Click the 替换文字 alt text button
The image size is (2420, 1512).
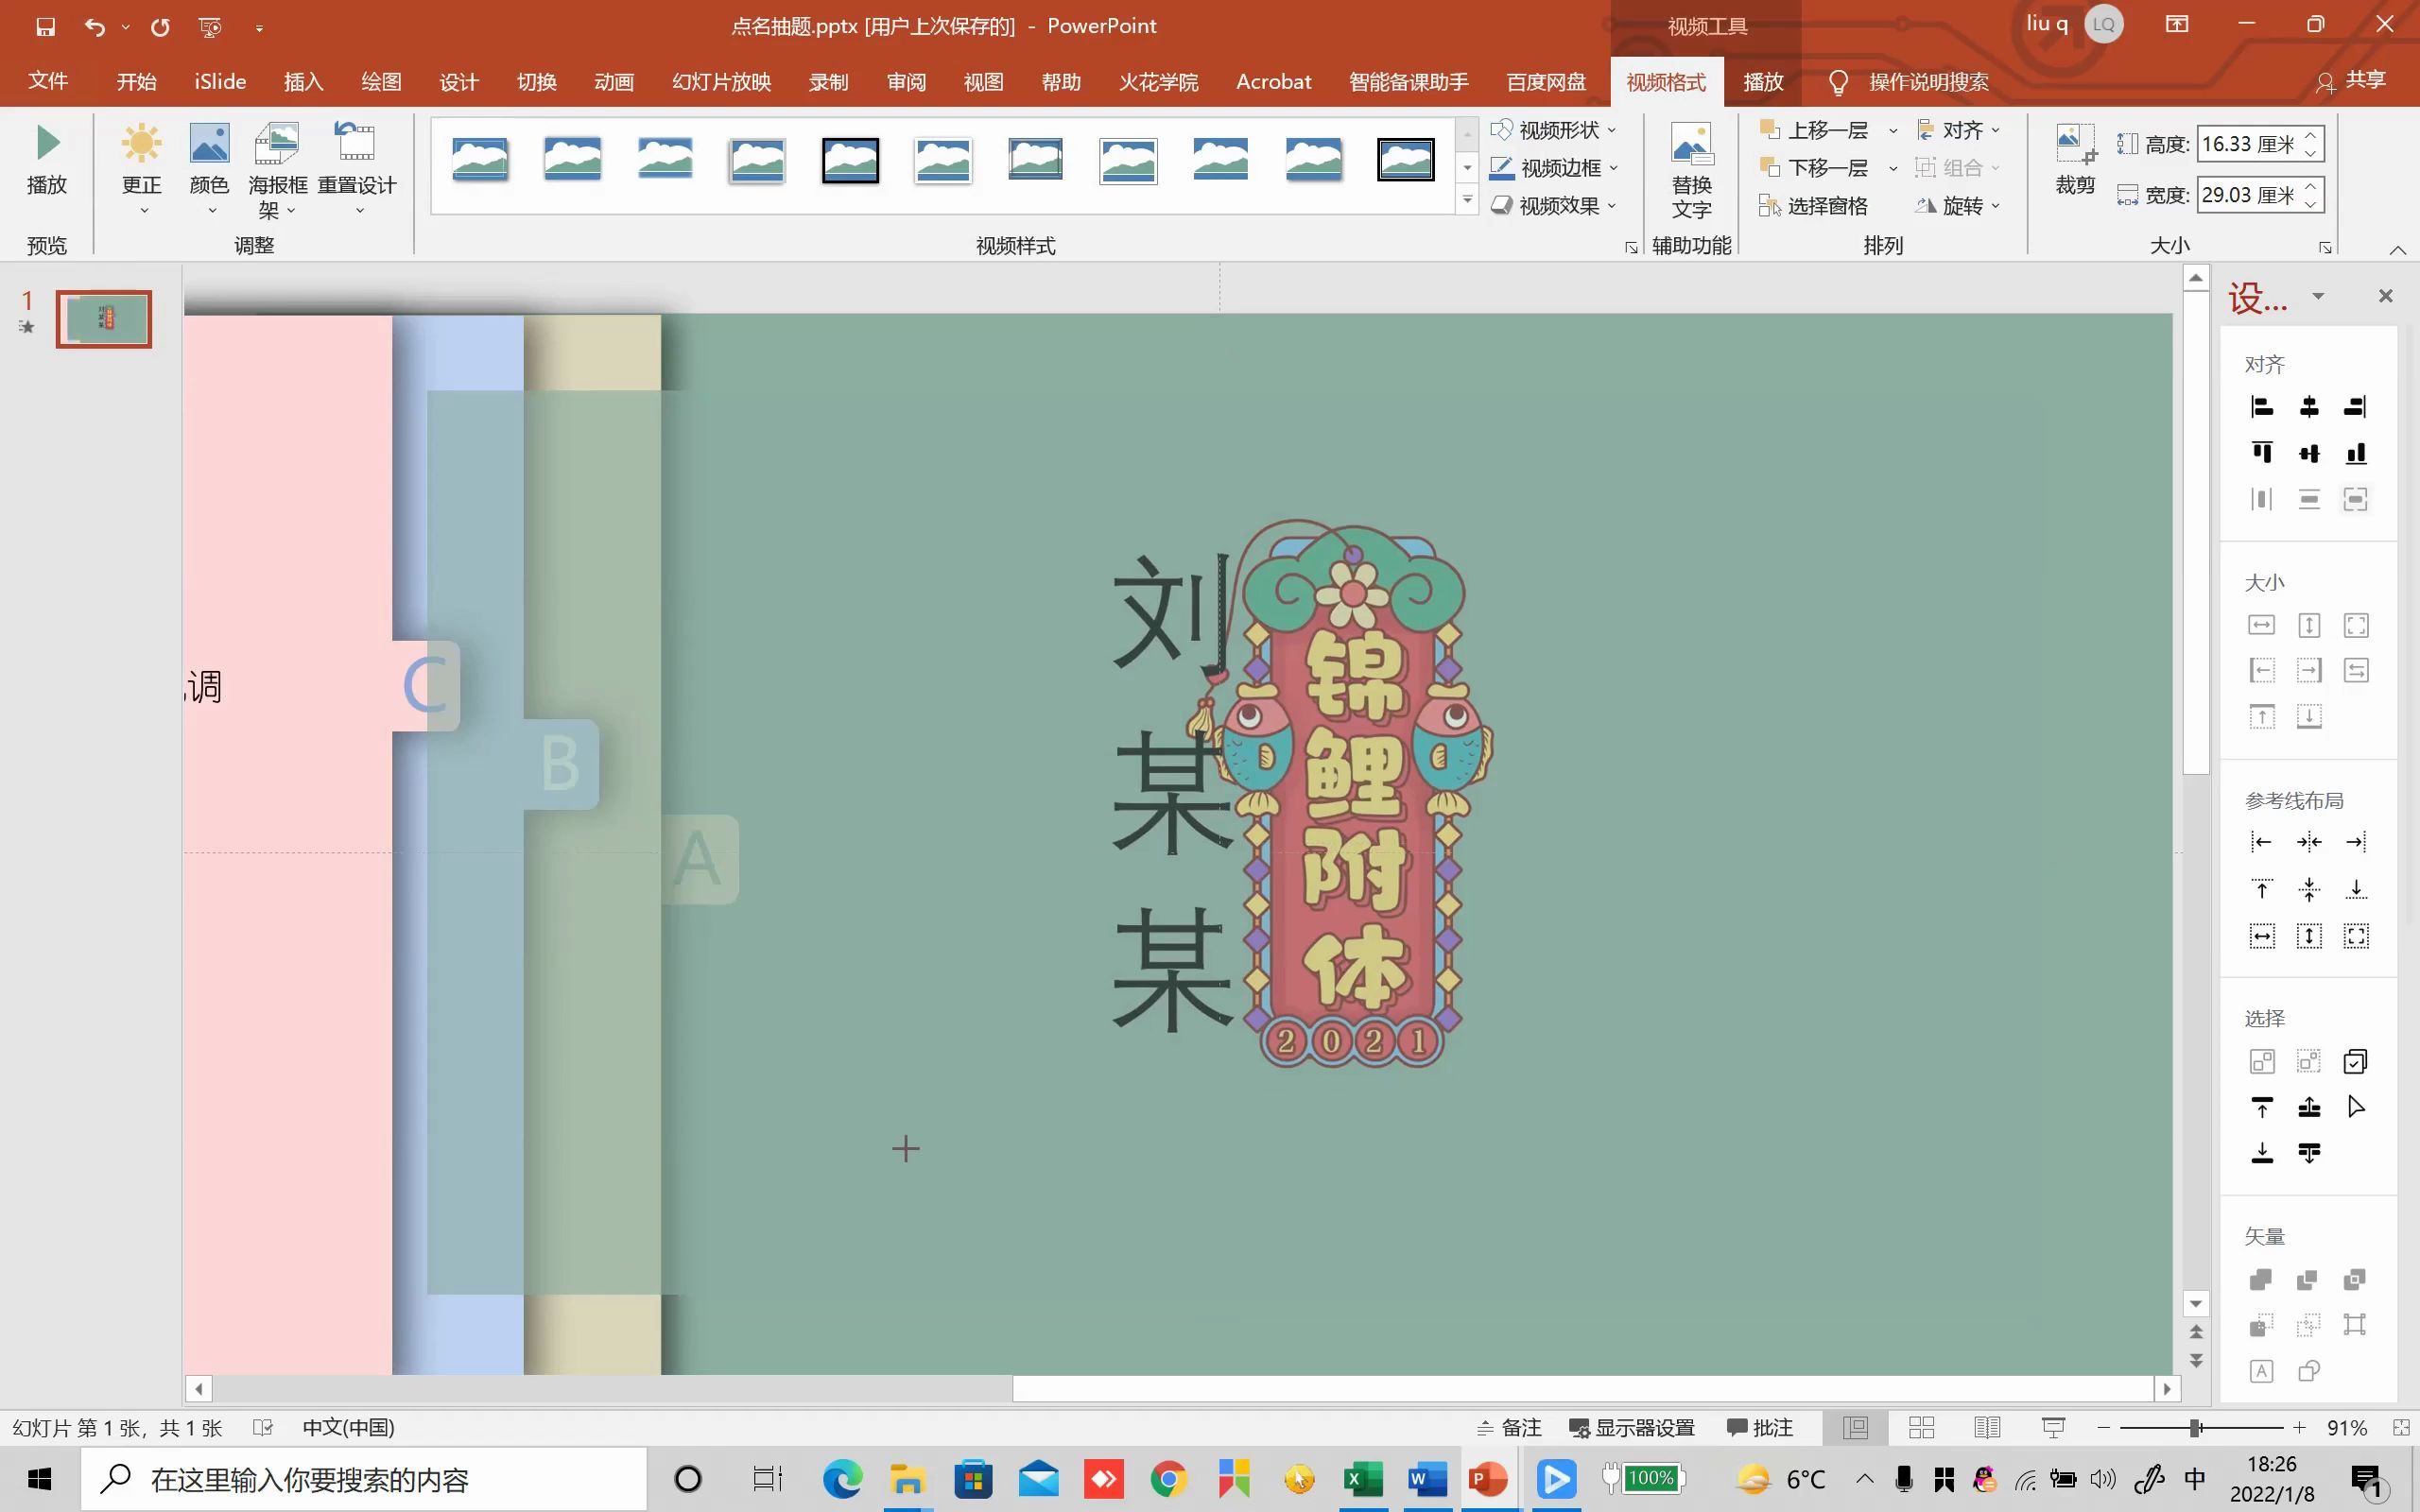pos(1691,170)
